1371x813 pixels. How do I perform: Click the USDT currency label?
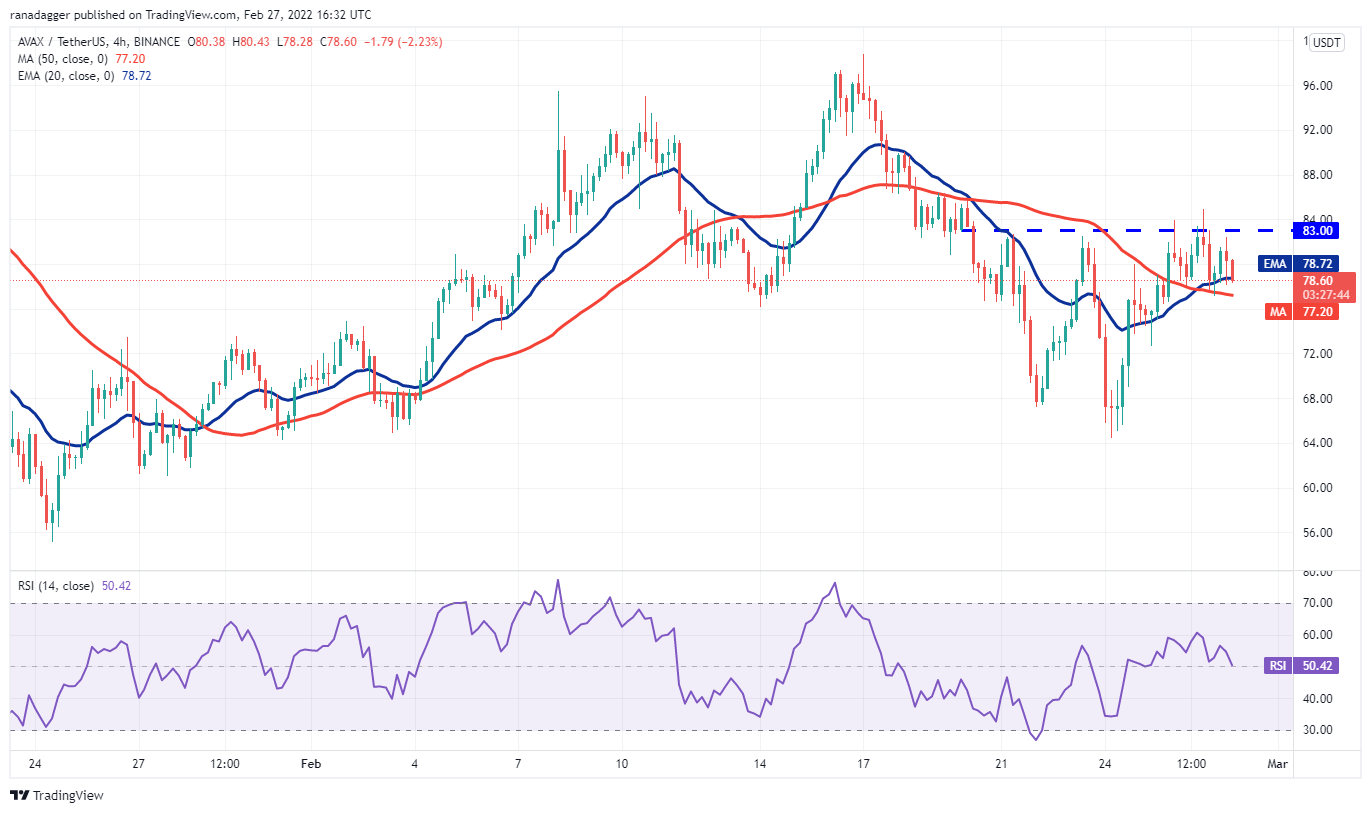click(1327, 42)
